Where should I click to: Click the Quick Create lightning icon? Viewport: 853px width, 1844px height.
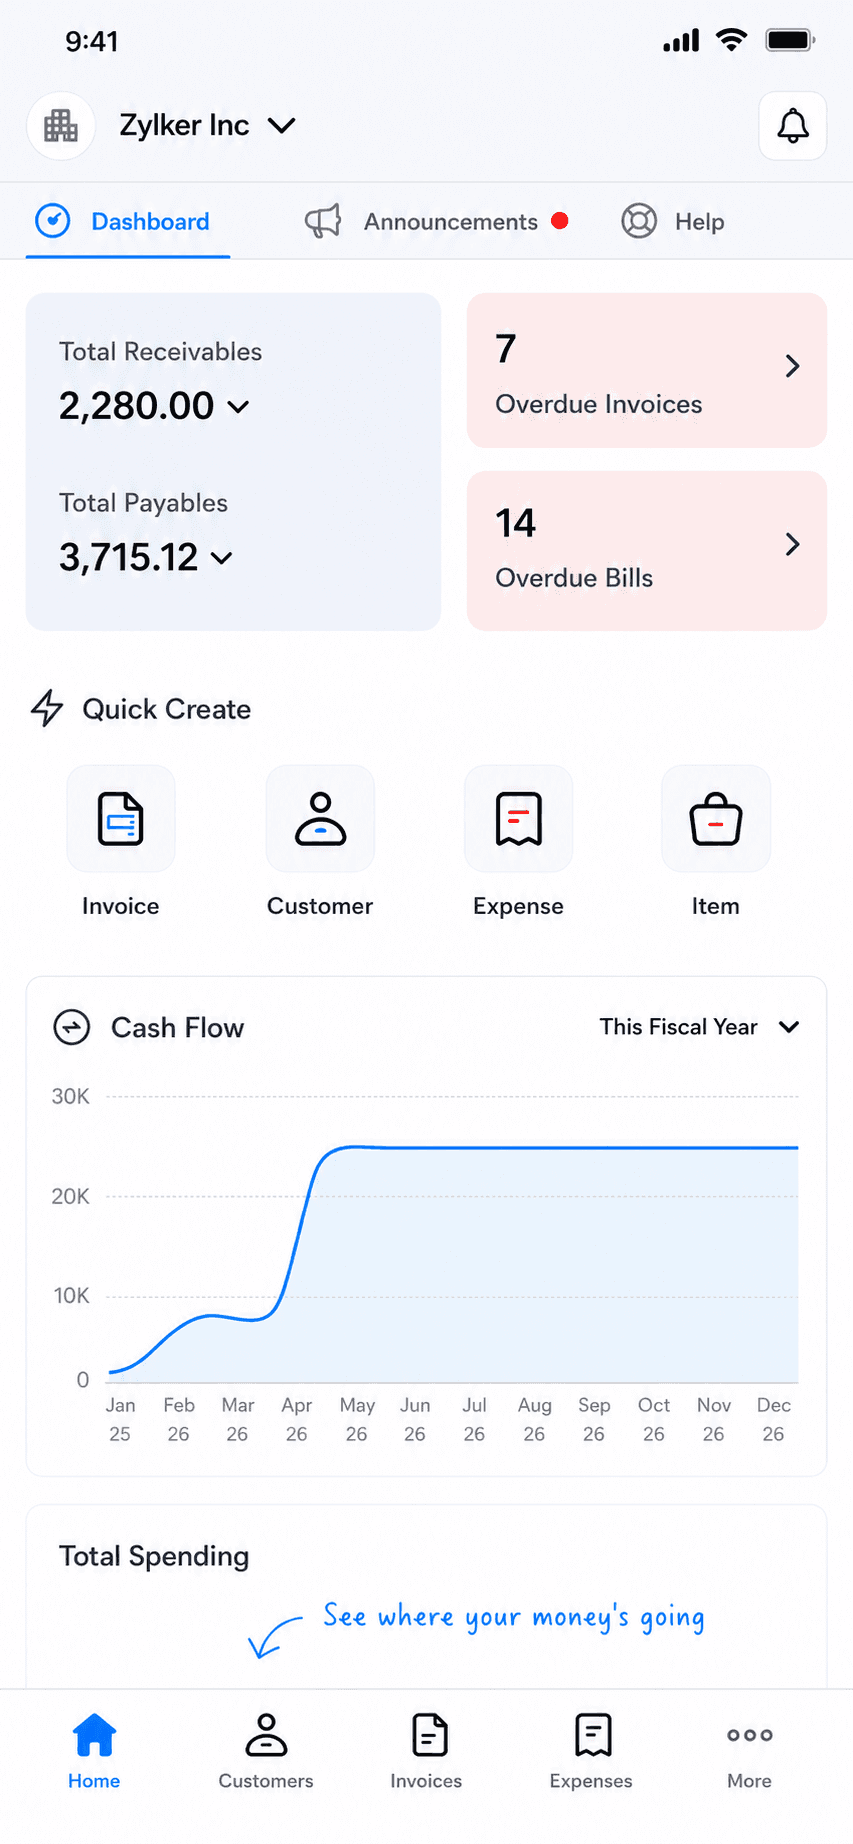tap(47, 708)
